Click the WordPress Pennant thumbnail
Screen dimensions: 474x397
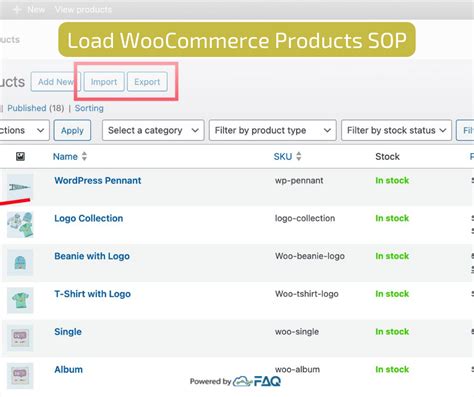pos(20,187)
